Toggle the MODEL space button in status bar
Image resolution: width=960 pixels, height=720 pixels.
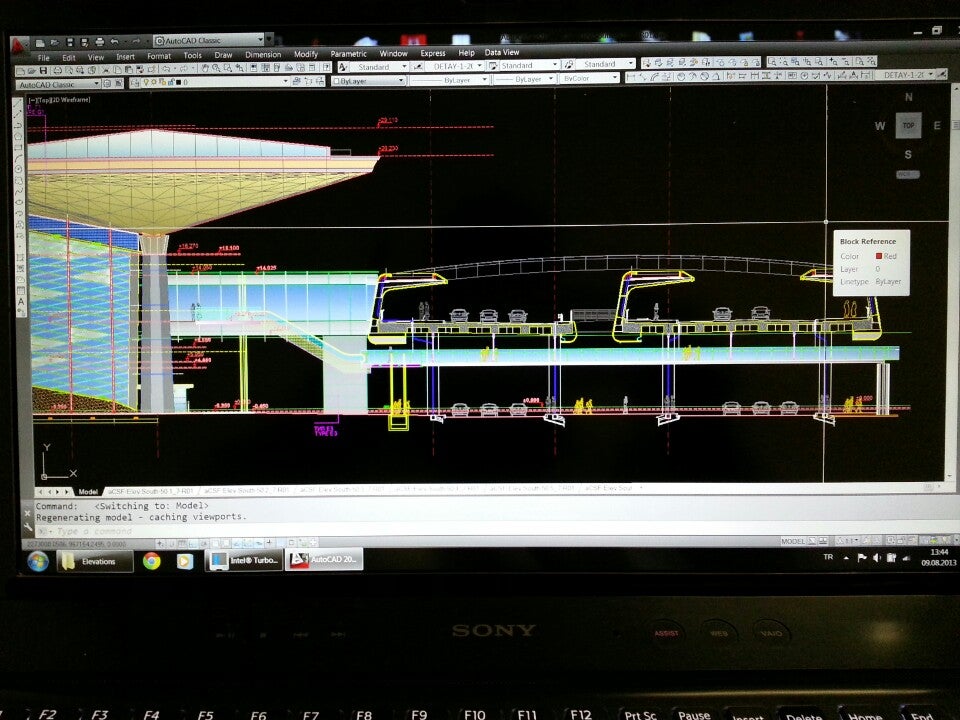793,541
